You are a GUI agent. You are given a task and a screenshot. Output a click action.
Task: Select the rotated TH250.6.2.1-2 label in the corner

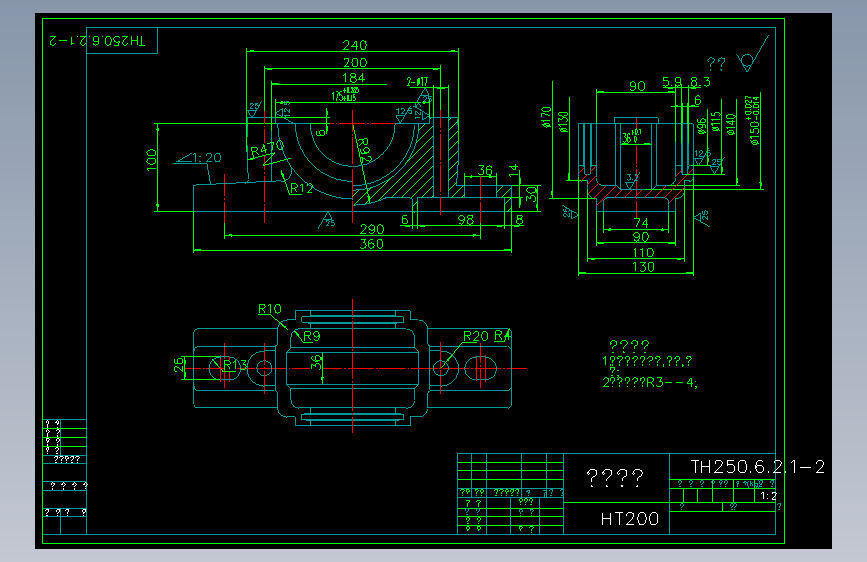point(97,41)
